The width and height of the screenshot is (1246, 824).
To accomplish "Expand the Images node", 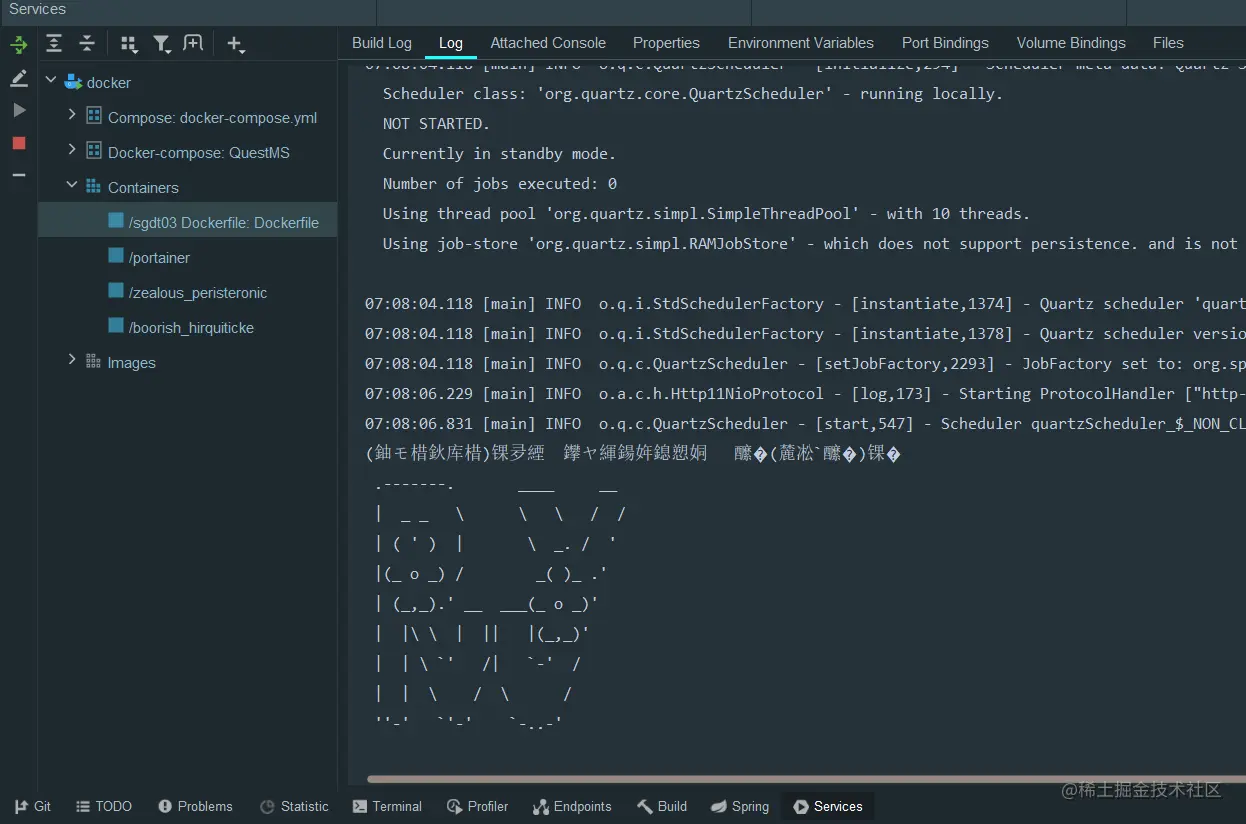I will (x=71, y=361).
